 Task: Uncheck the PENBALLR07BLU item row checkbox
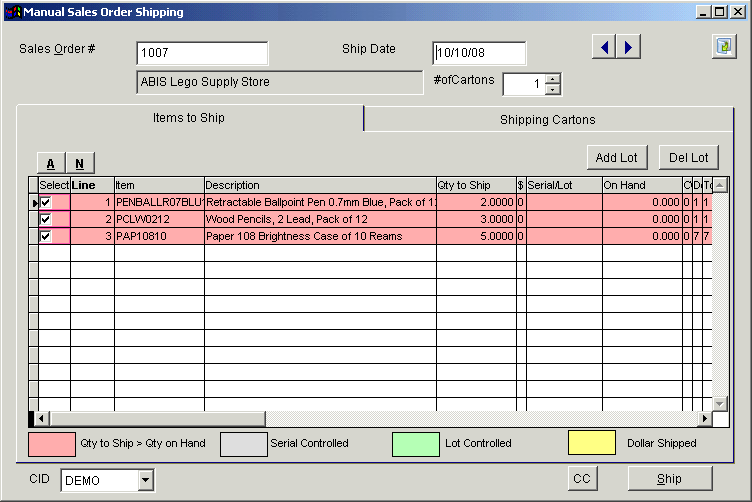pyautogui.click(x=46, y=203)
